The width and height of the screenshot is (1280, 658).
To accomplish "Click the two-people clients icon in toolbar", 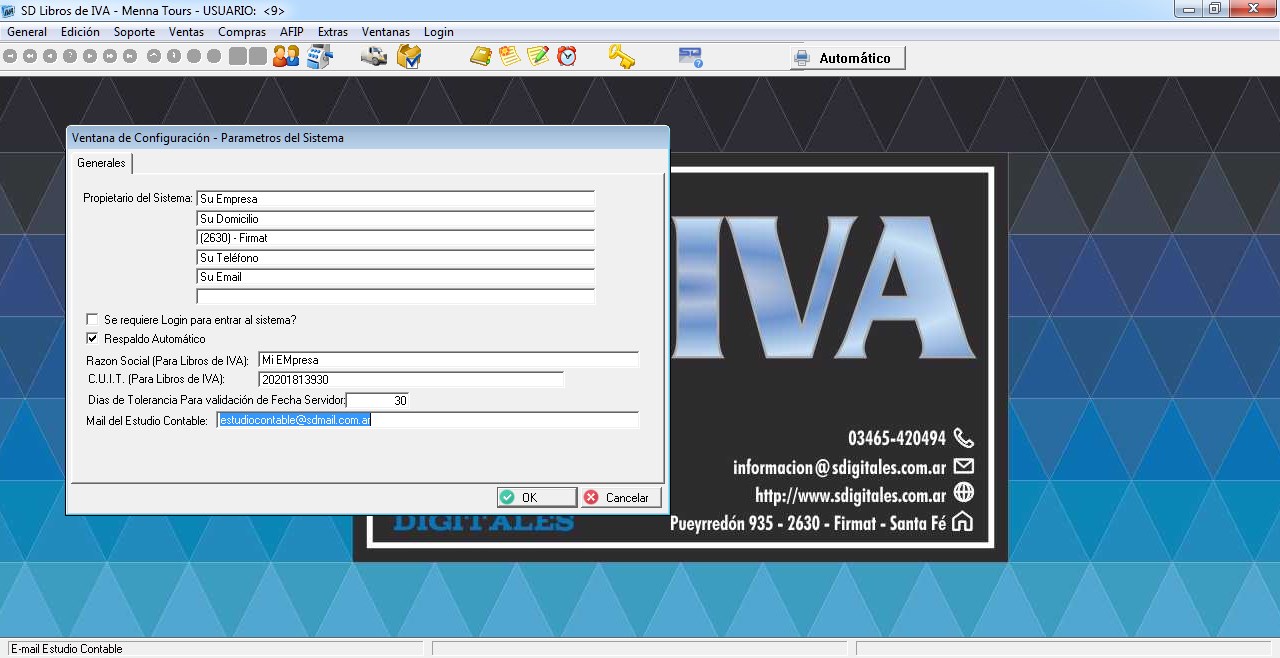I will coord(286,57).
